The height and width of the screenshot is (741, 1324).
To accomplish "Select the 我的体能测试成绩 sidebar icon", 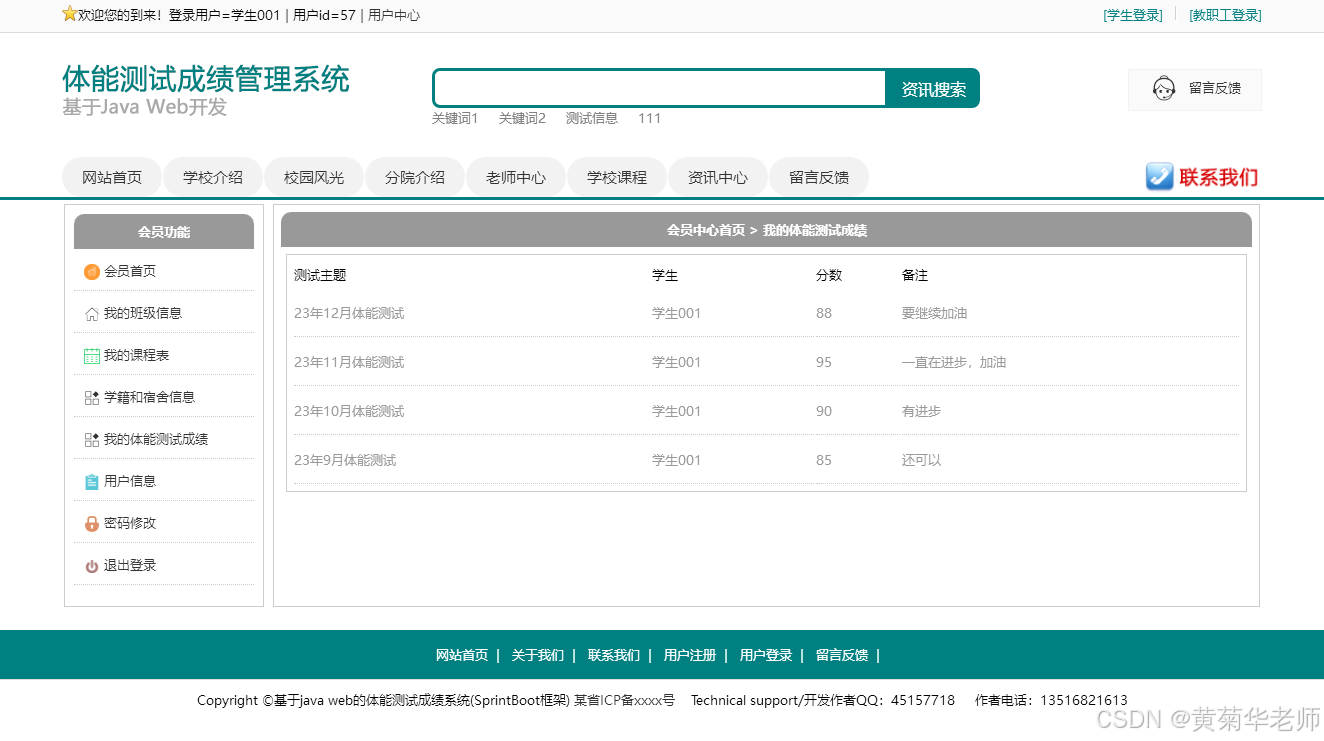I will coord(91,438).
